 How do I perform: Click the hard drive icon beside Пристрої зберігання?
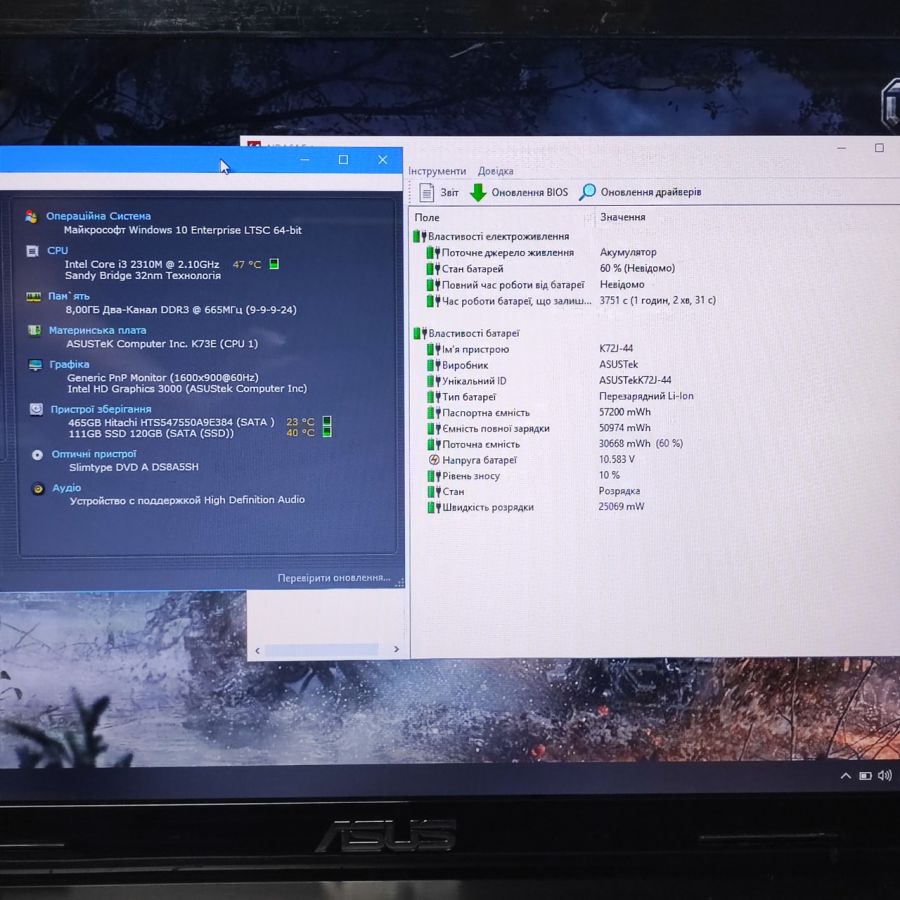point(36,409)
